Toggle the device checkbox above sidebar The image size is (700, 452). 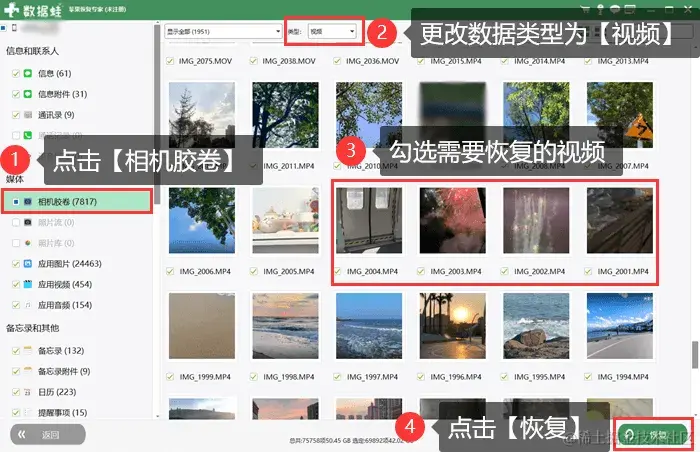pos(4,28)
